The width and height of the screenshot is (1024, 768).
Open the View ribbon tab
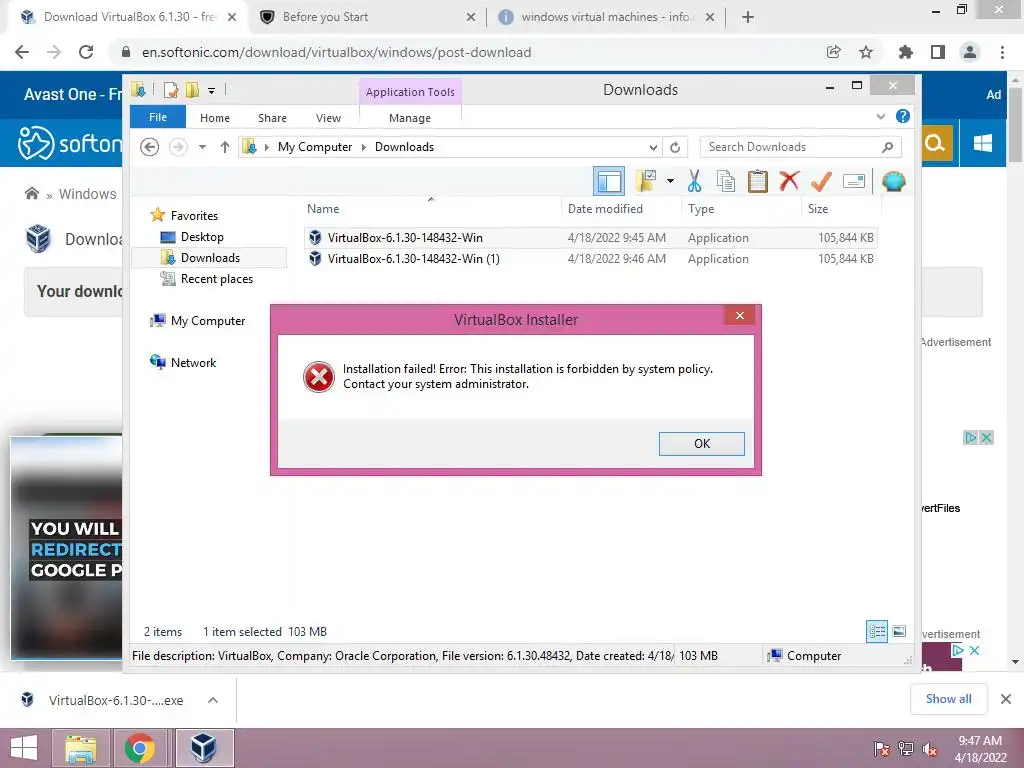[328, 118]
